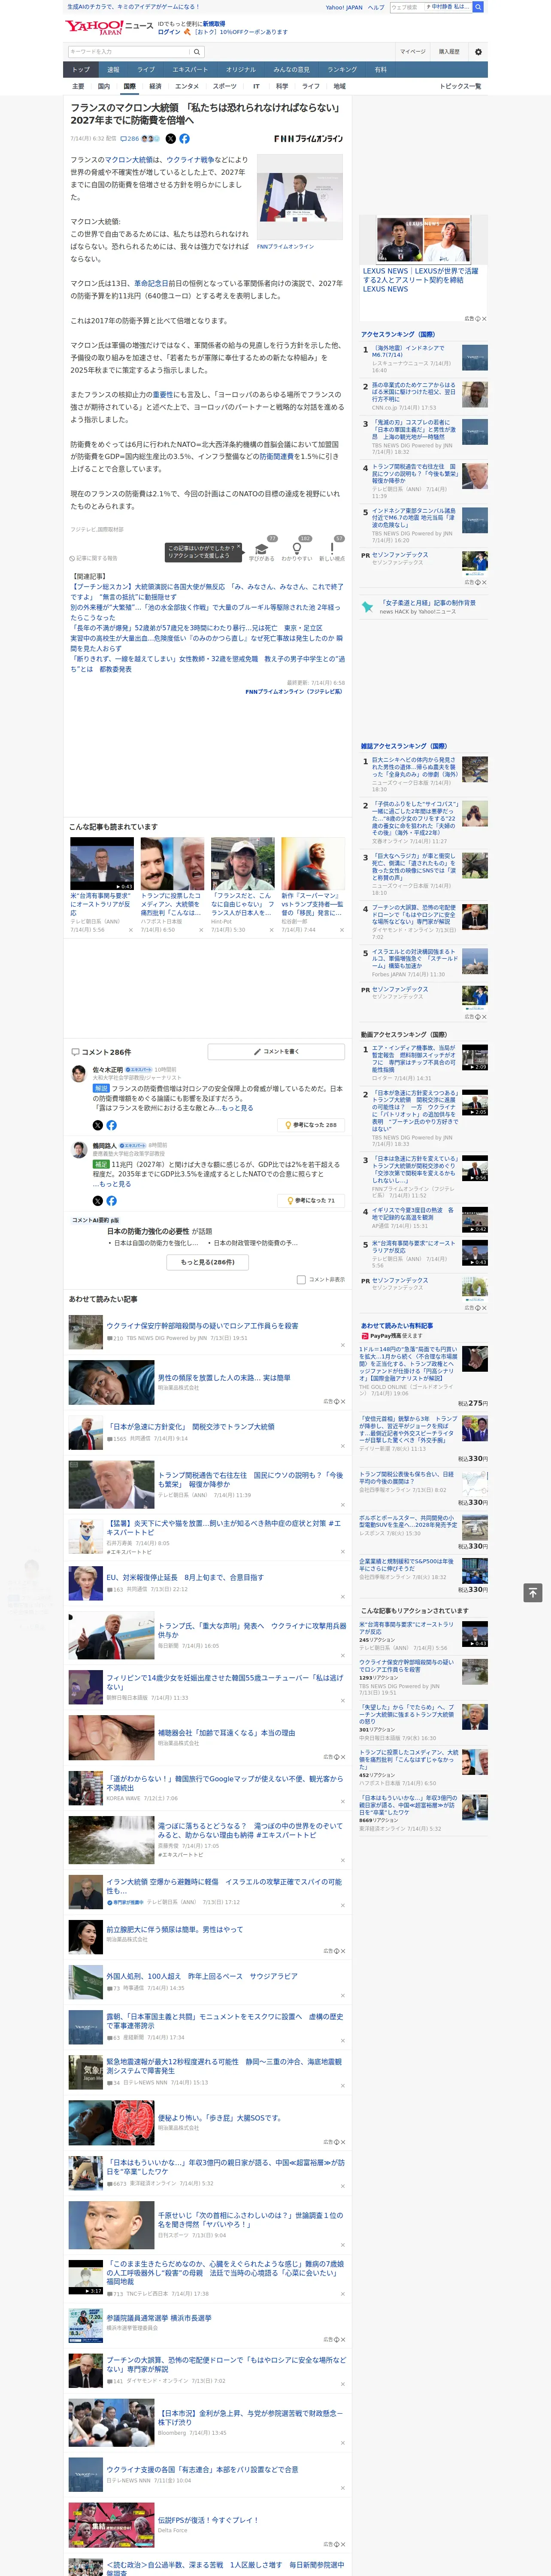
Task: Open the ヘルプ link in the header
Action: [x=376, y=7]
